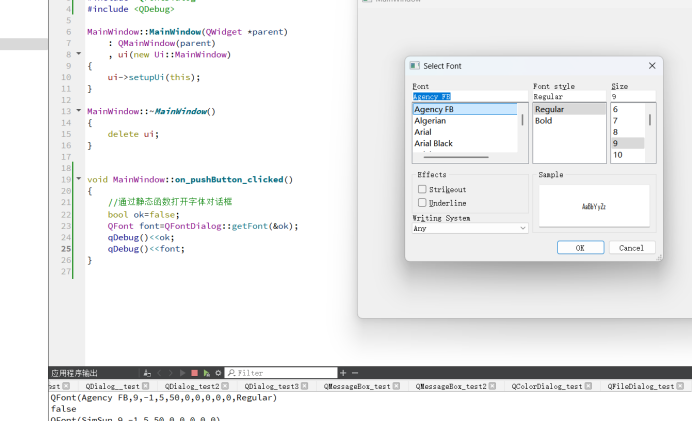The image size is (692, 421).
Task: Click the green attach debugger icon
Action: click(x=206, y=373)
